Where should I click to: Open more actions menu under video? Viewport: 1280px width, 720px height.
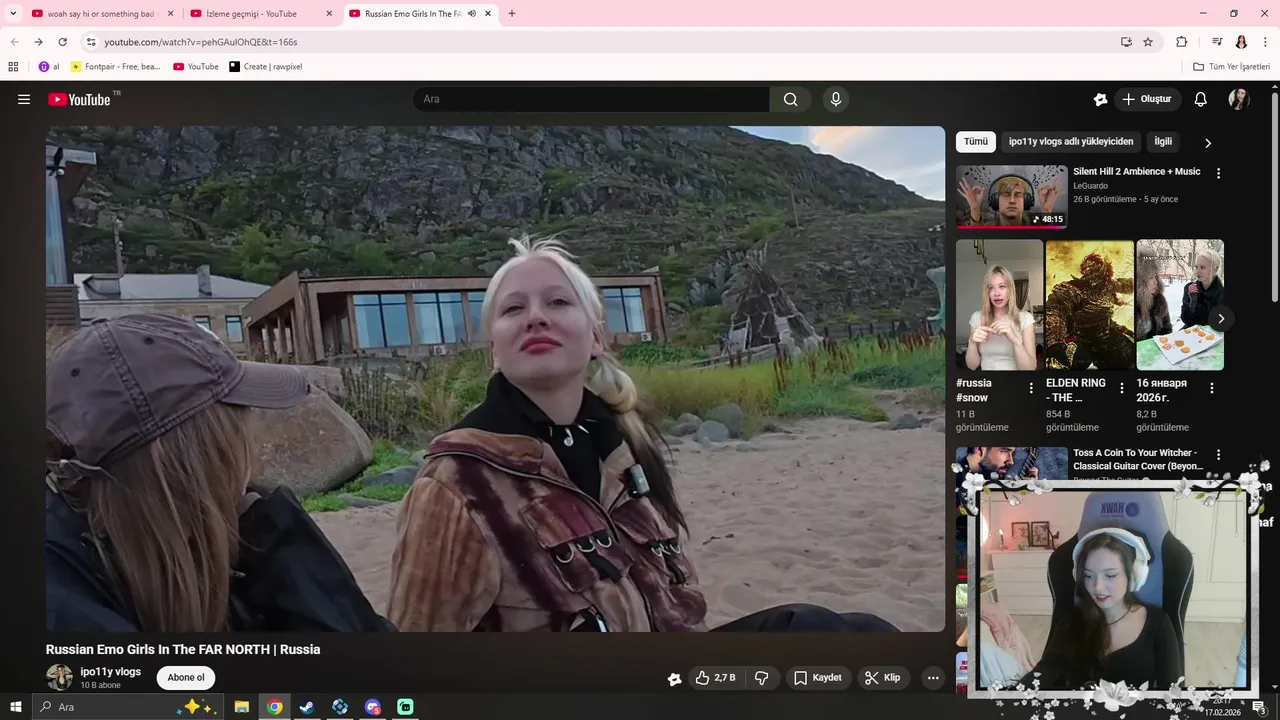933,678
